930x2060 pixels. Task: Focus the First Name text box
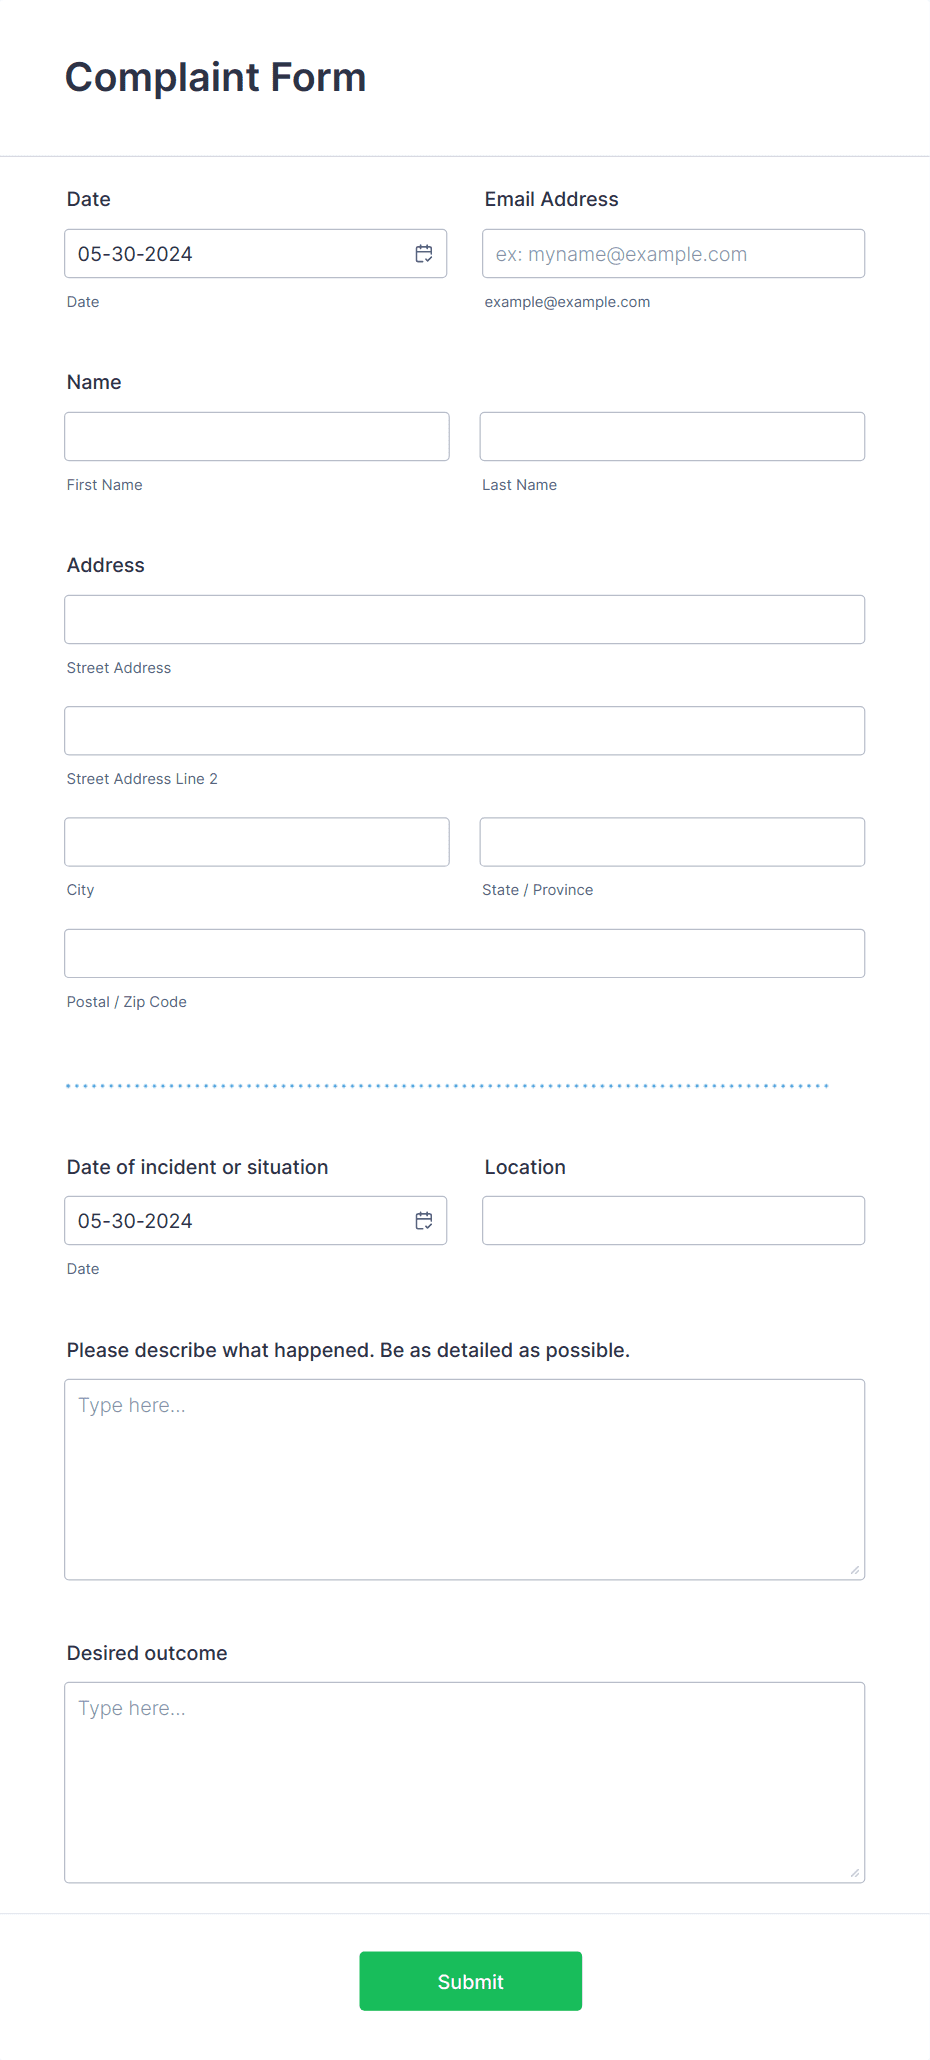[257, 437]
